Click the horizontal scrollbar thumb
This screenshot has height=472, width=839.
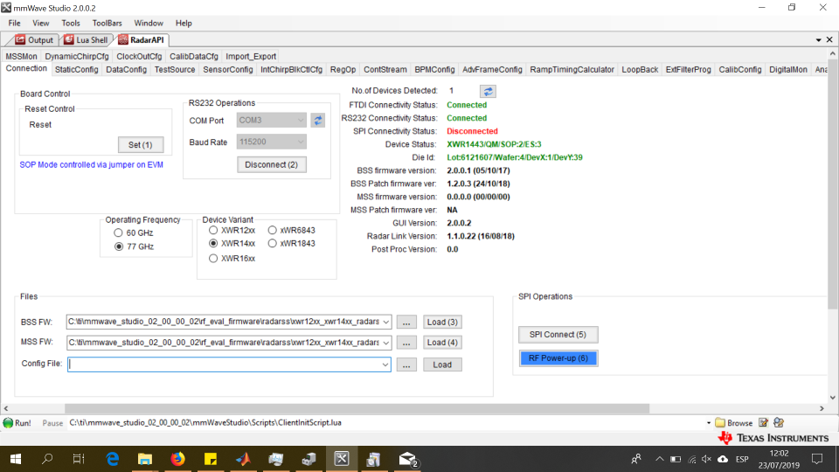(x=357, y=408)
